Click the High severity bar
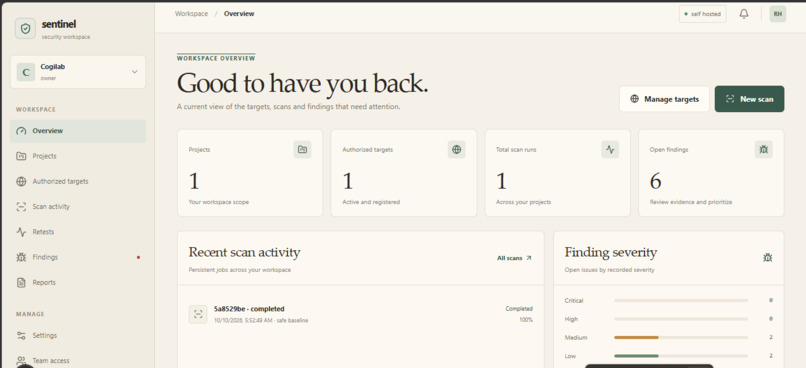Viewport: 806px width, 368px height. click(681, 319)
